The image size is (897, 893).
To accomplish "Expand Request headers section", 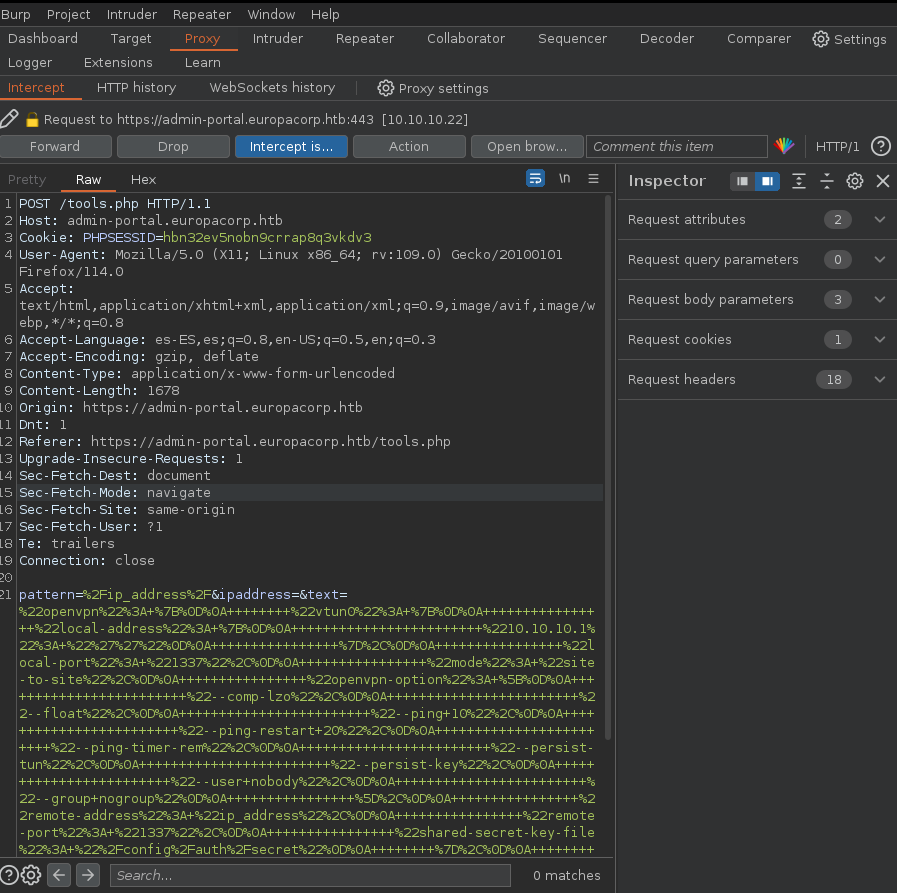I will (880, 379).
